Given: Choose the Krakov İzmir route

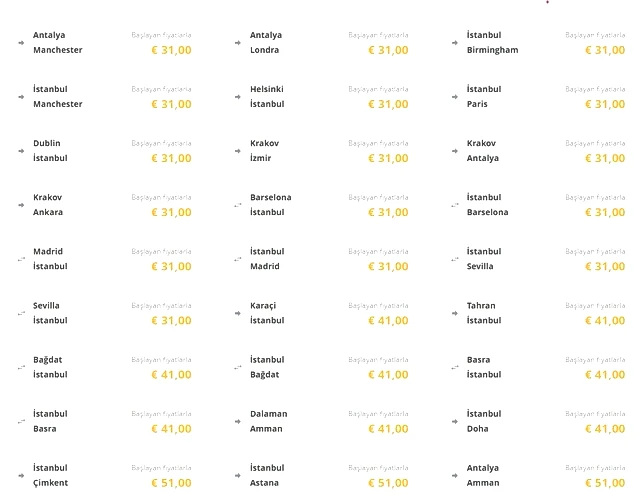Looking at the screenshot, I should click(321, 151).
